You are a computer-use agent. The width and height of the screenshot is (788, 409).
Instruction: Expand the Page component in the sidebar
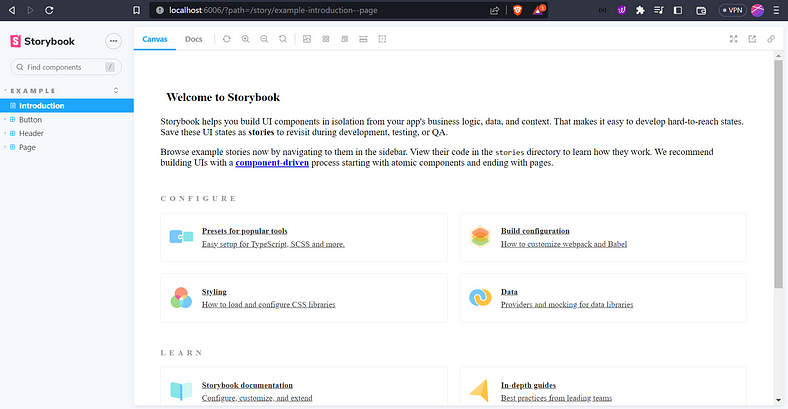click(x=27, y=147)
